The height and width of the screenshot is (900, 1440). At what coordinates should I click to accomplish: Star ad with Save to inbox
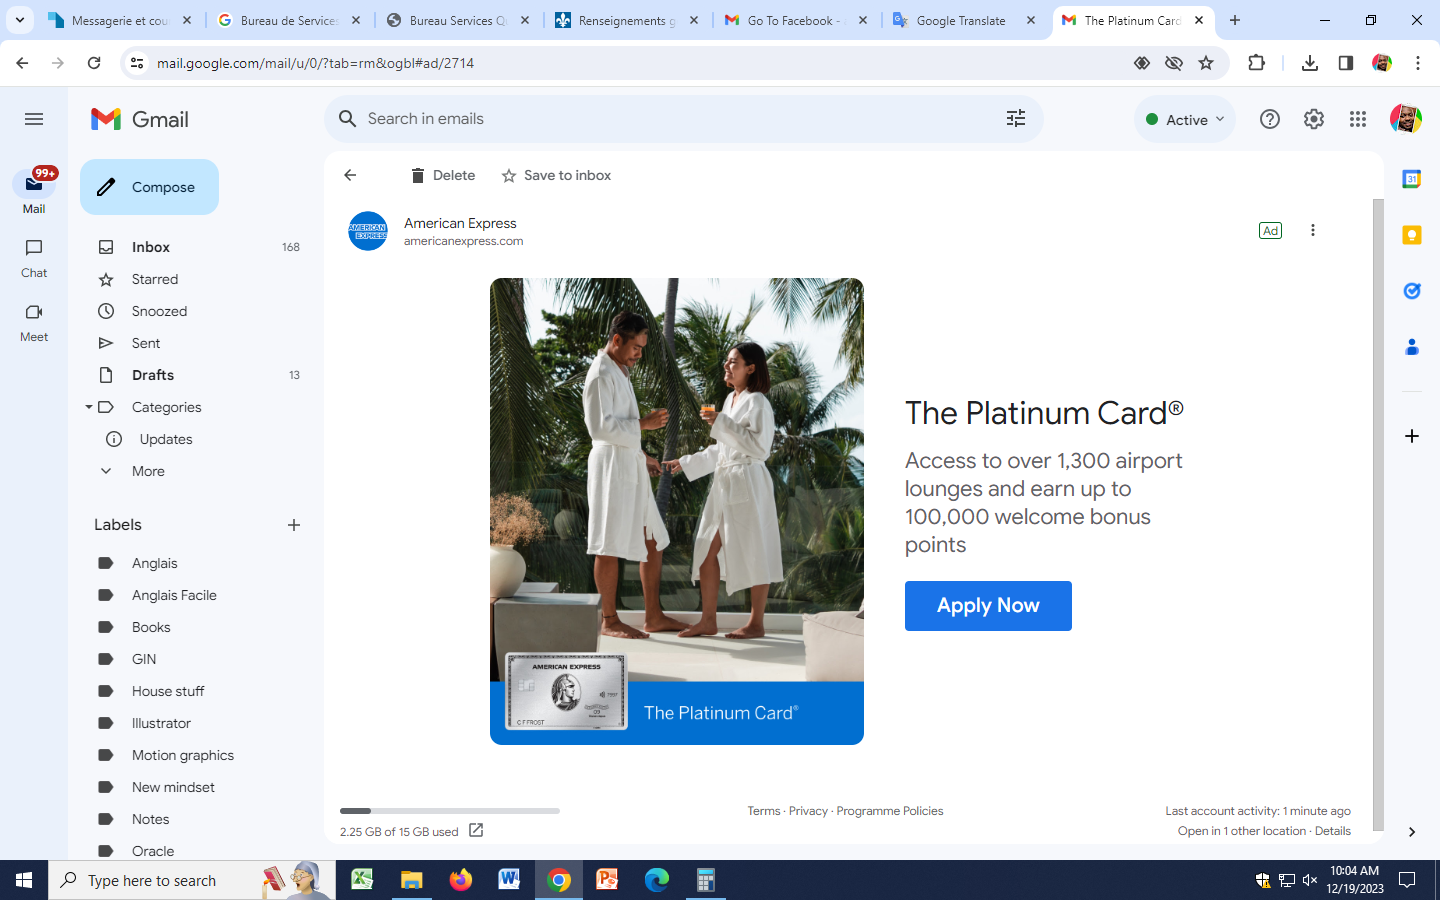pos(556,175)
